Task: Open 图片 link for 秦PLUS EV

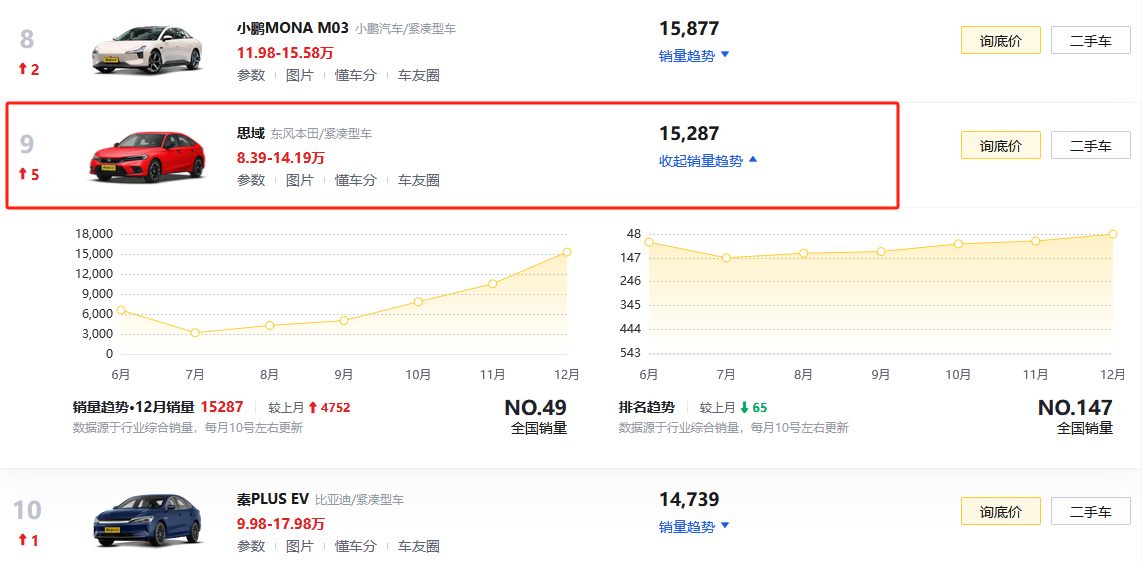Action: coord(299,546)
